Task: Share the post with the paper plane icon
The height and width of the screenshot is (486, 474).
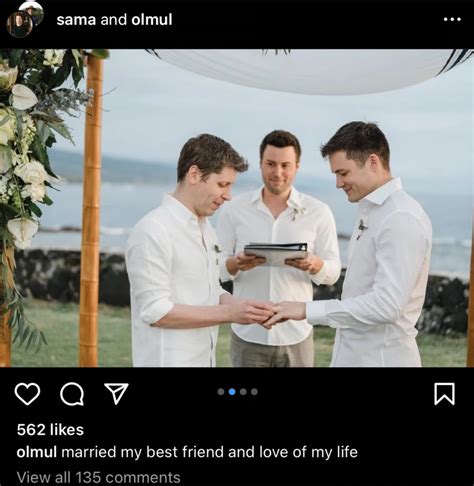Action: [x=116, y=393]
